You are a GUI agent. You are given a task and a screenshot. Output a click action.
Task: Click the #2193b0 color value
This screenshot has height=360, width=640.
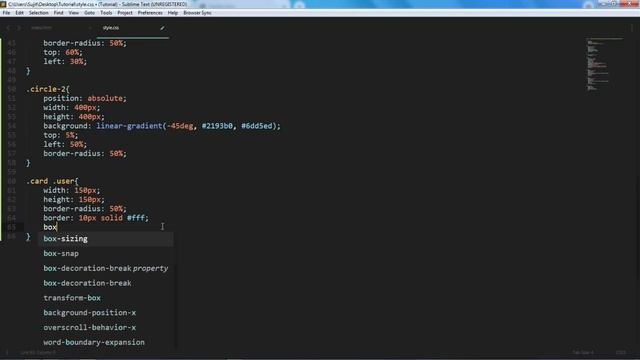217,126
